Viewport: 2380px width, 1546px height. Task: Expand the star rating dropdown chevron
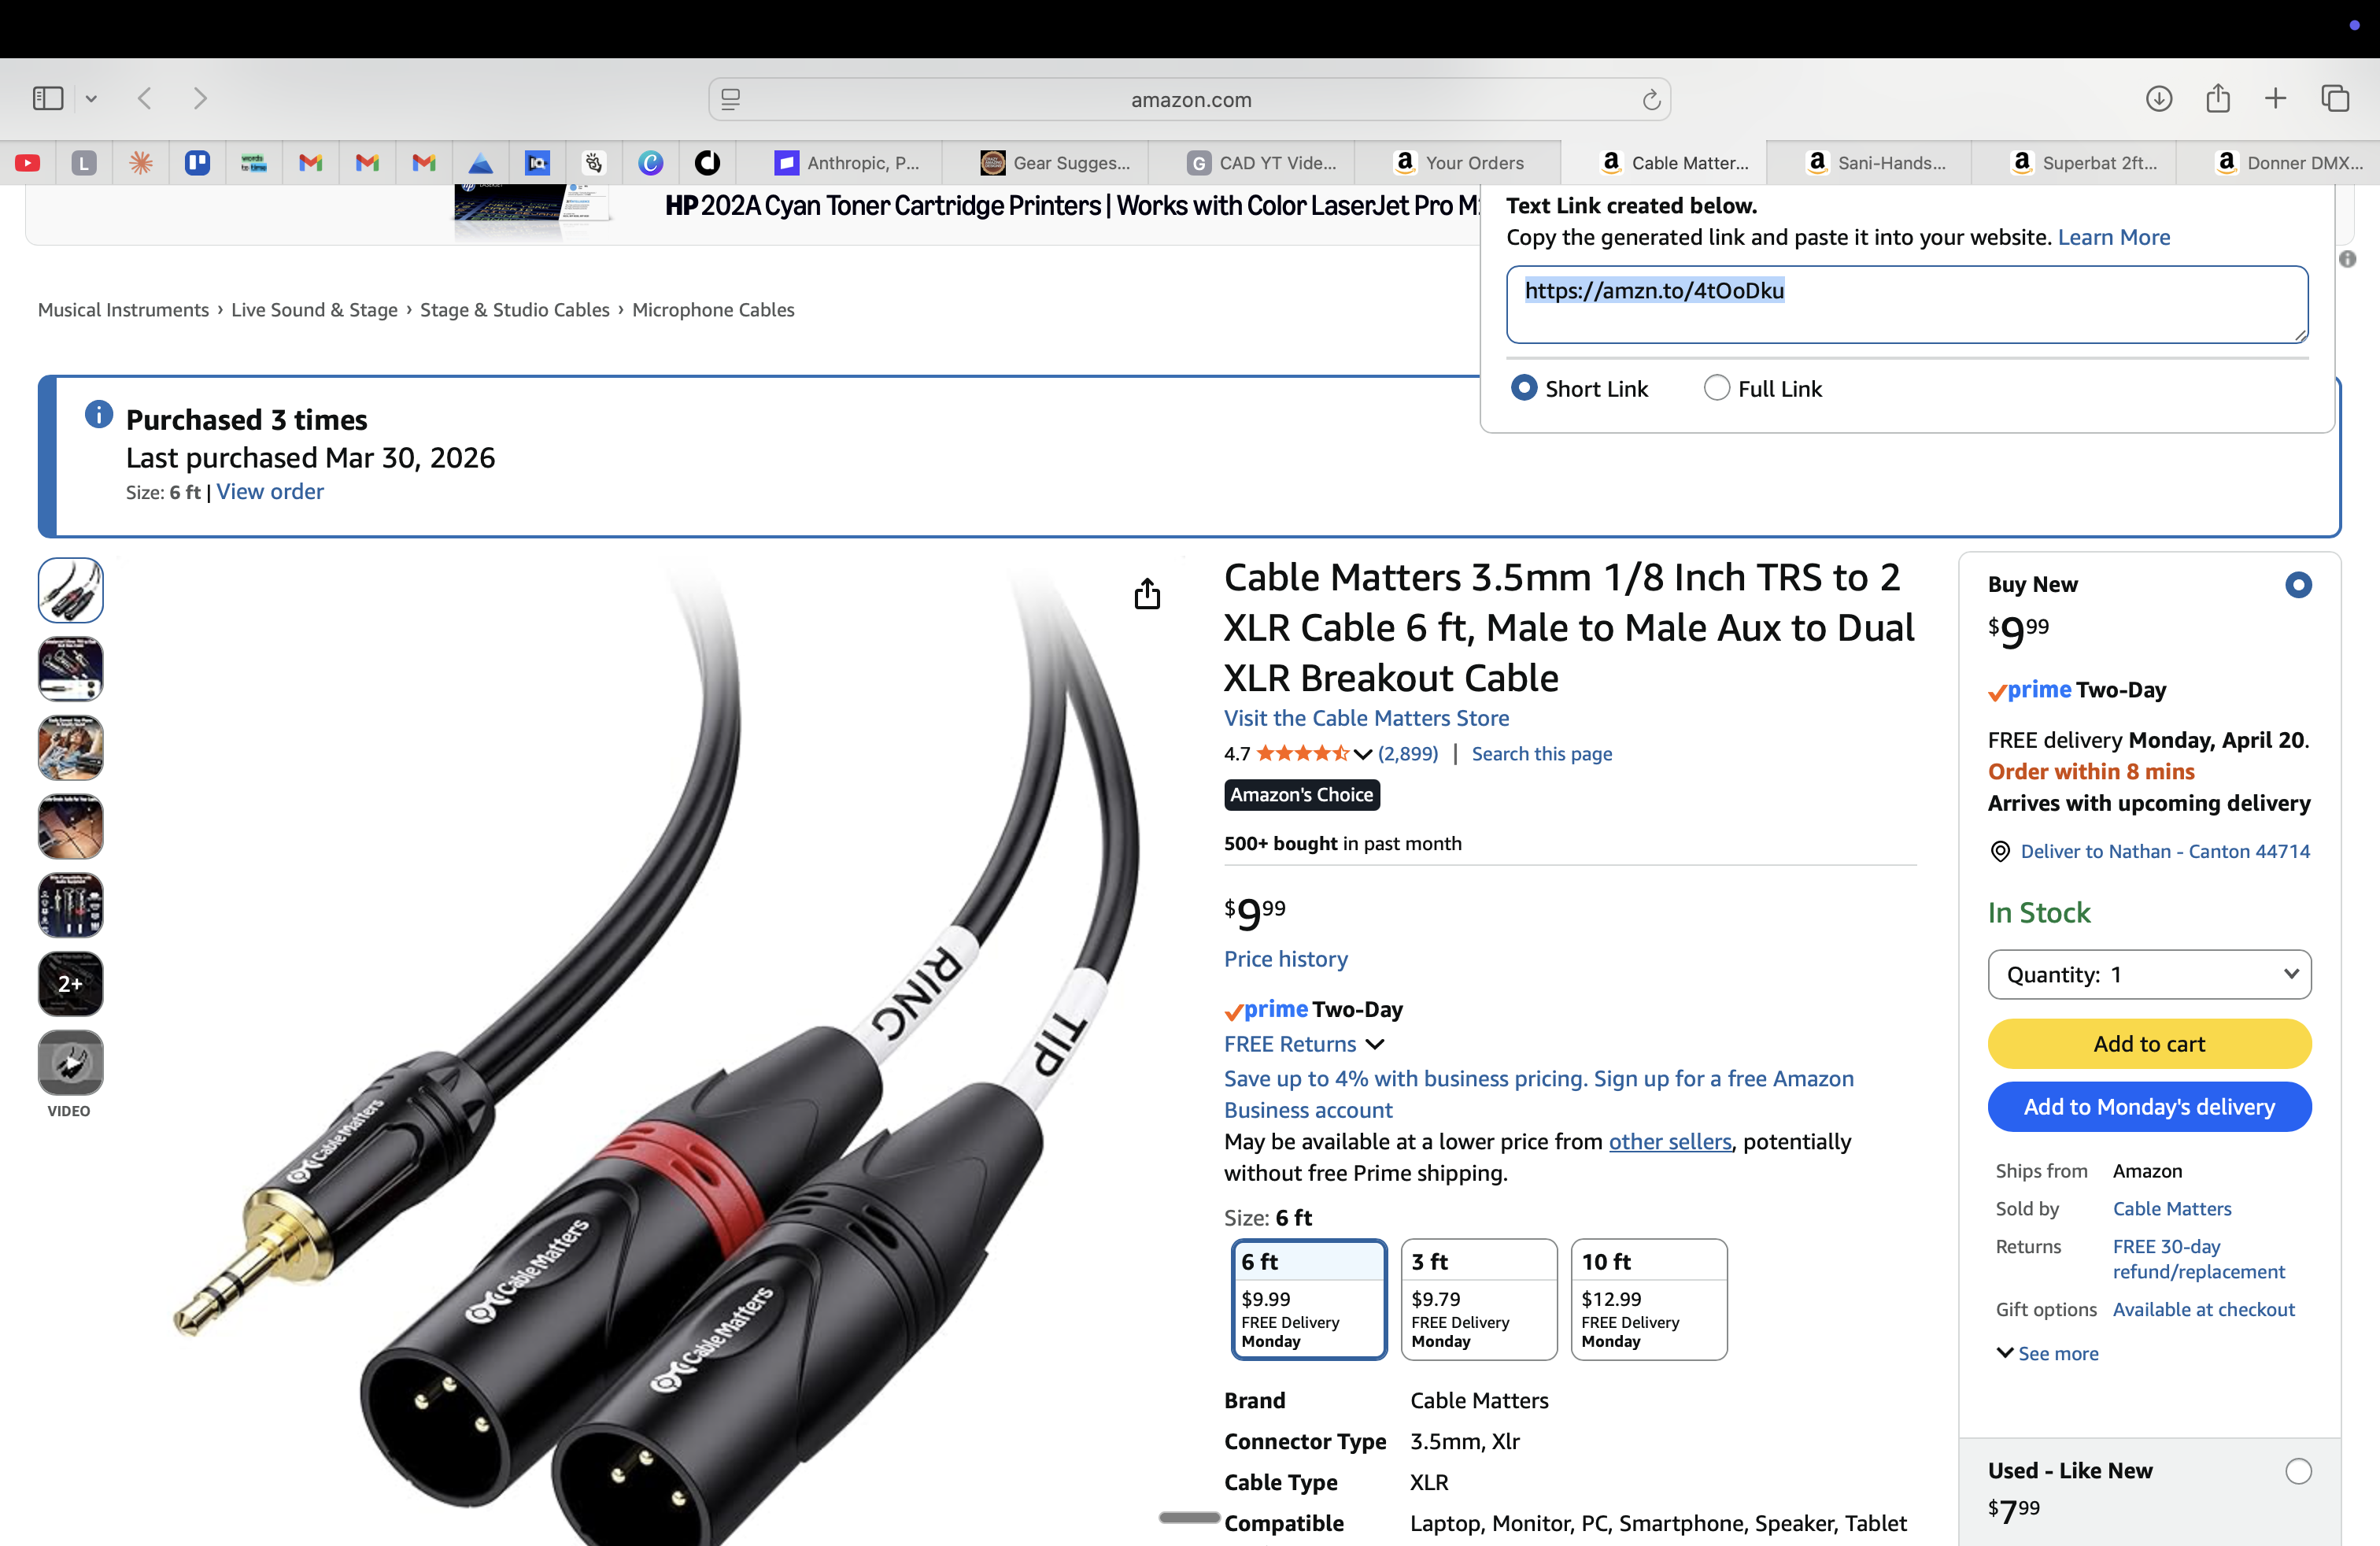pos(1362,754)
